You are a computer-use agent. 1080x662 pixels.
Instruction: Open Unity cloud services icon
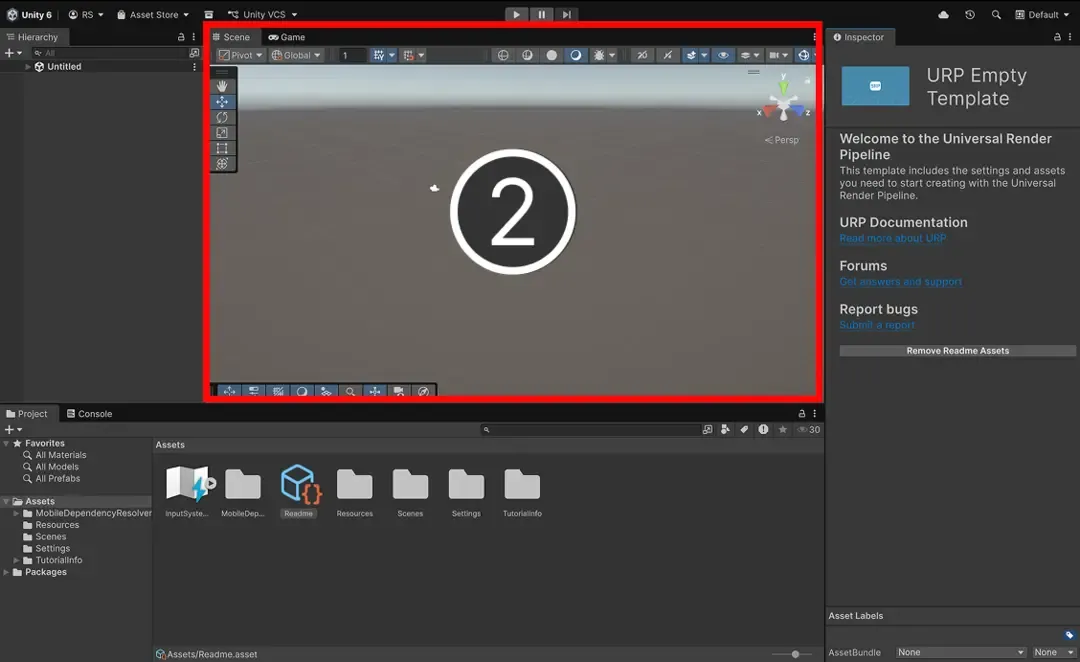pos(944,15)
